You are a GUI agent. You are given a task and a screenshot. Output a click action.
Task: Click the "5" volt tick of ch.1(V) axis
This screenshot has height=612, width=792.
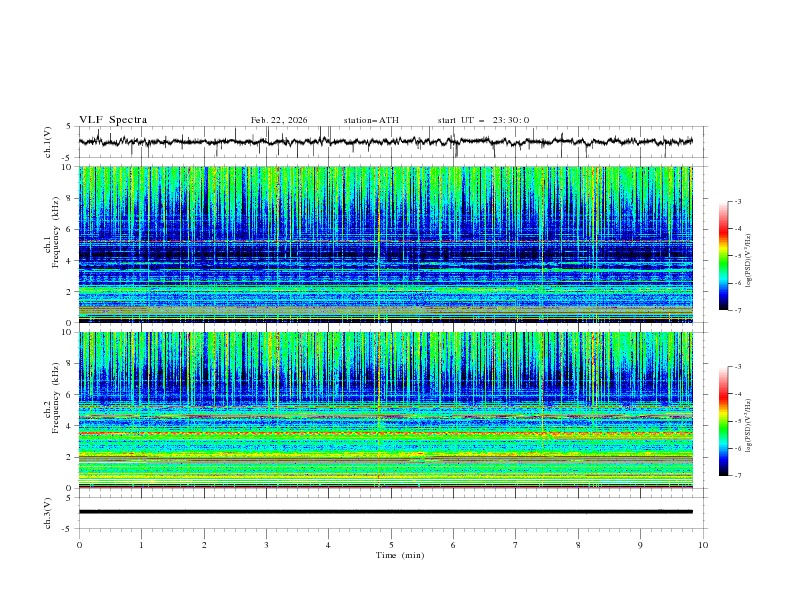pyautogui.click(x=69, y=127)
